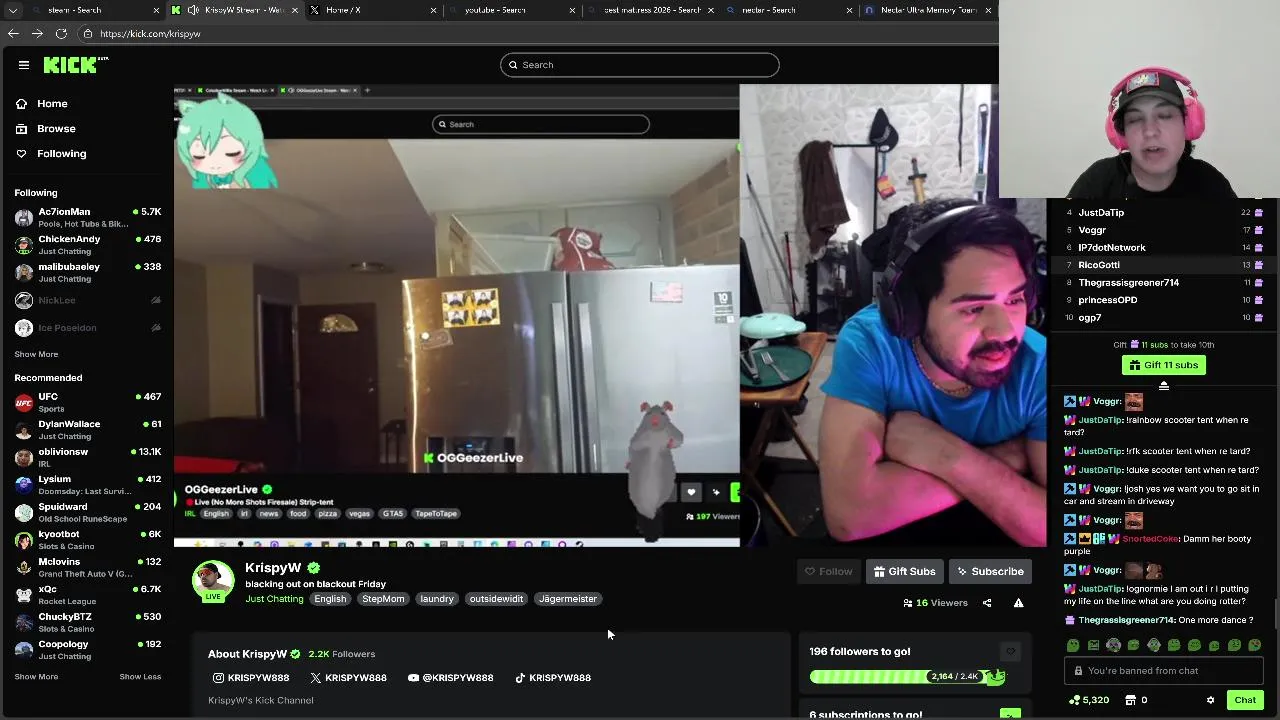Open oblivionsw recommended channel
Viewport: 1280px width, 720px height.
click(87, 457)
